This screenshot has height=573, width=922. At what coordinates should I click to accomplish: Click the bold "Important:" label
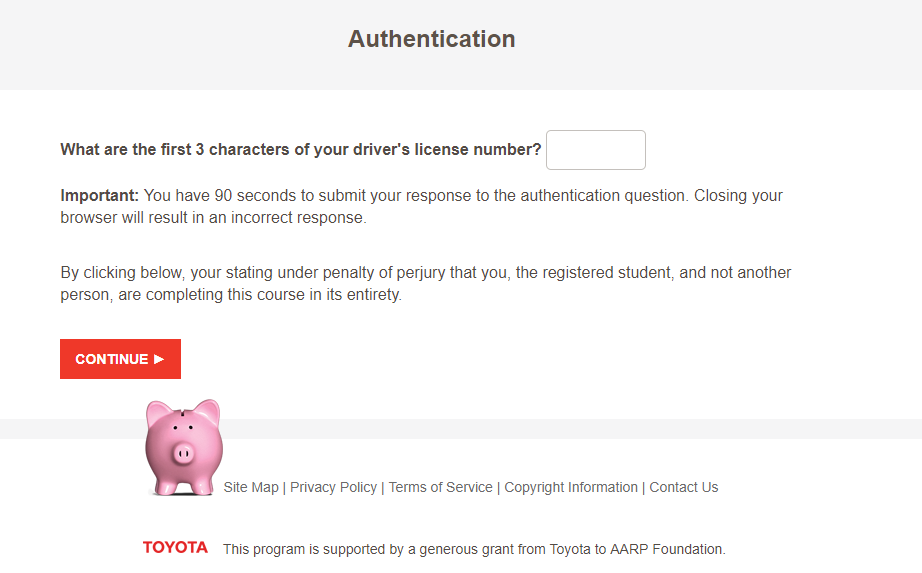click(99, 196)
